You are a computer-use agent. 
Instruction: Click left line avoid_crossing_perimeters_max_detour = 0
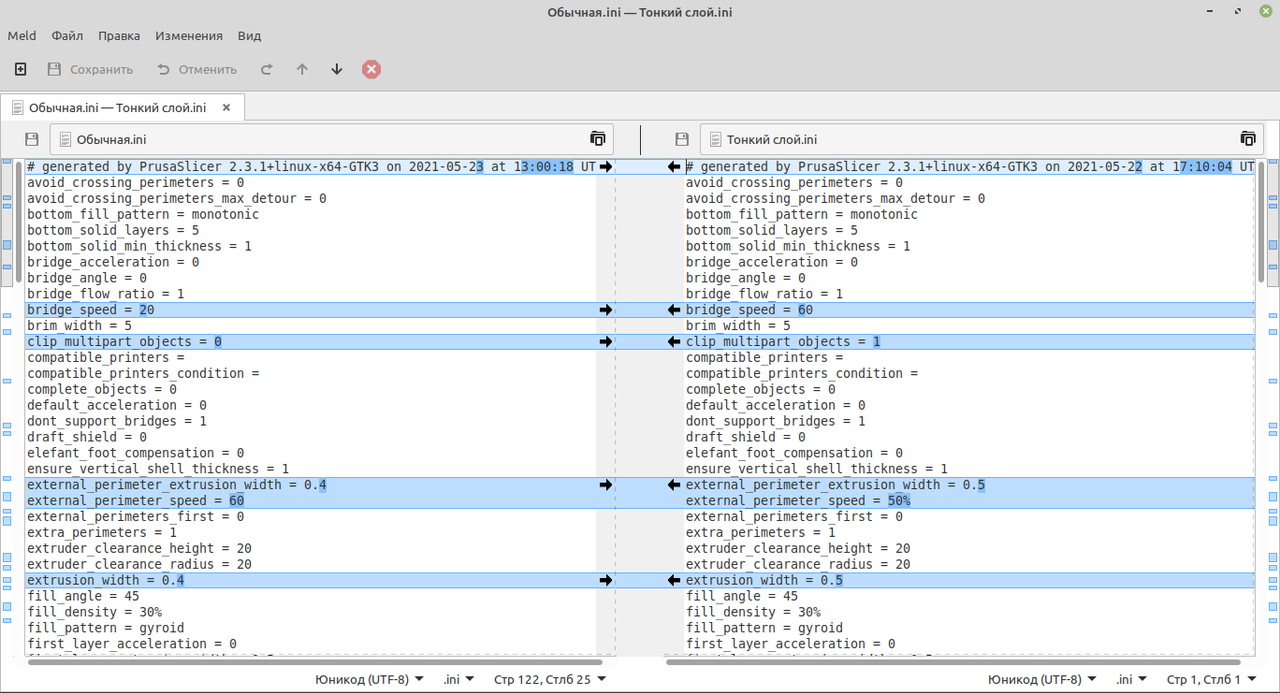176,199
